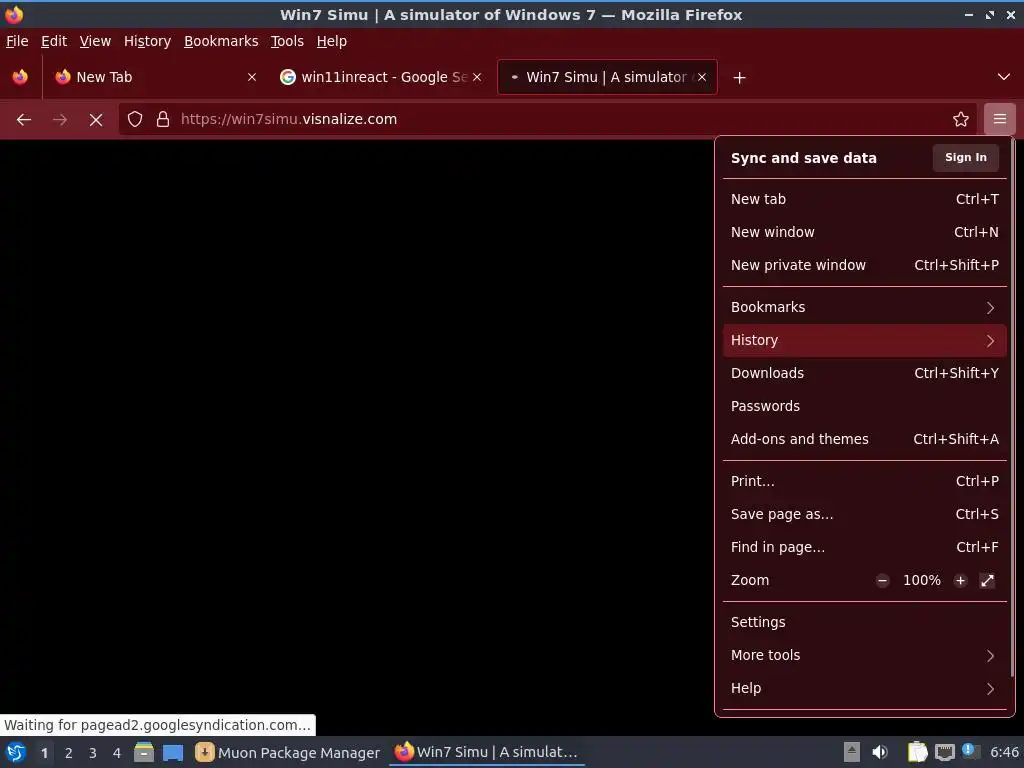Open the list all tabs chevron
Image resolution: width=1024 pixels, height=768 pixels.
pos(1004,77)
